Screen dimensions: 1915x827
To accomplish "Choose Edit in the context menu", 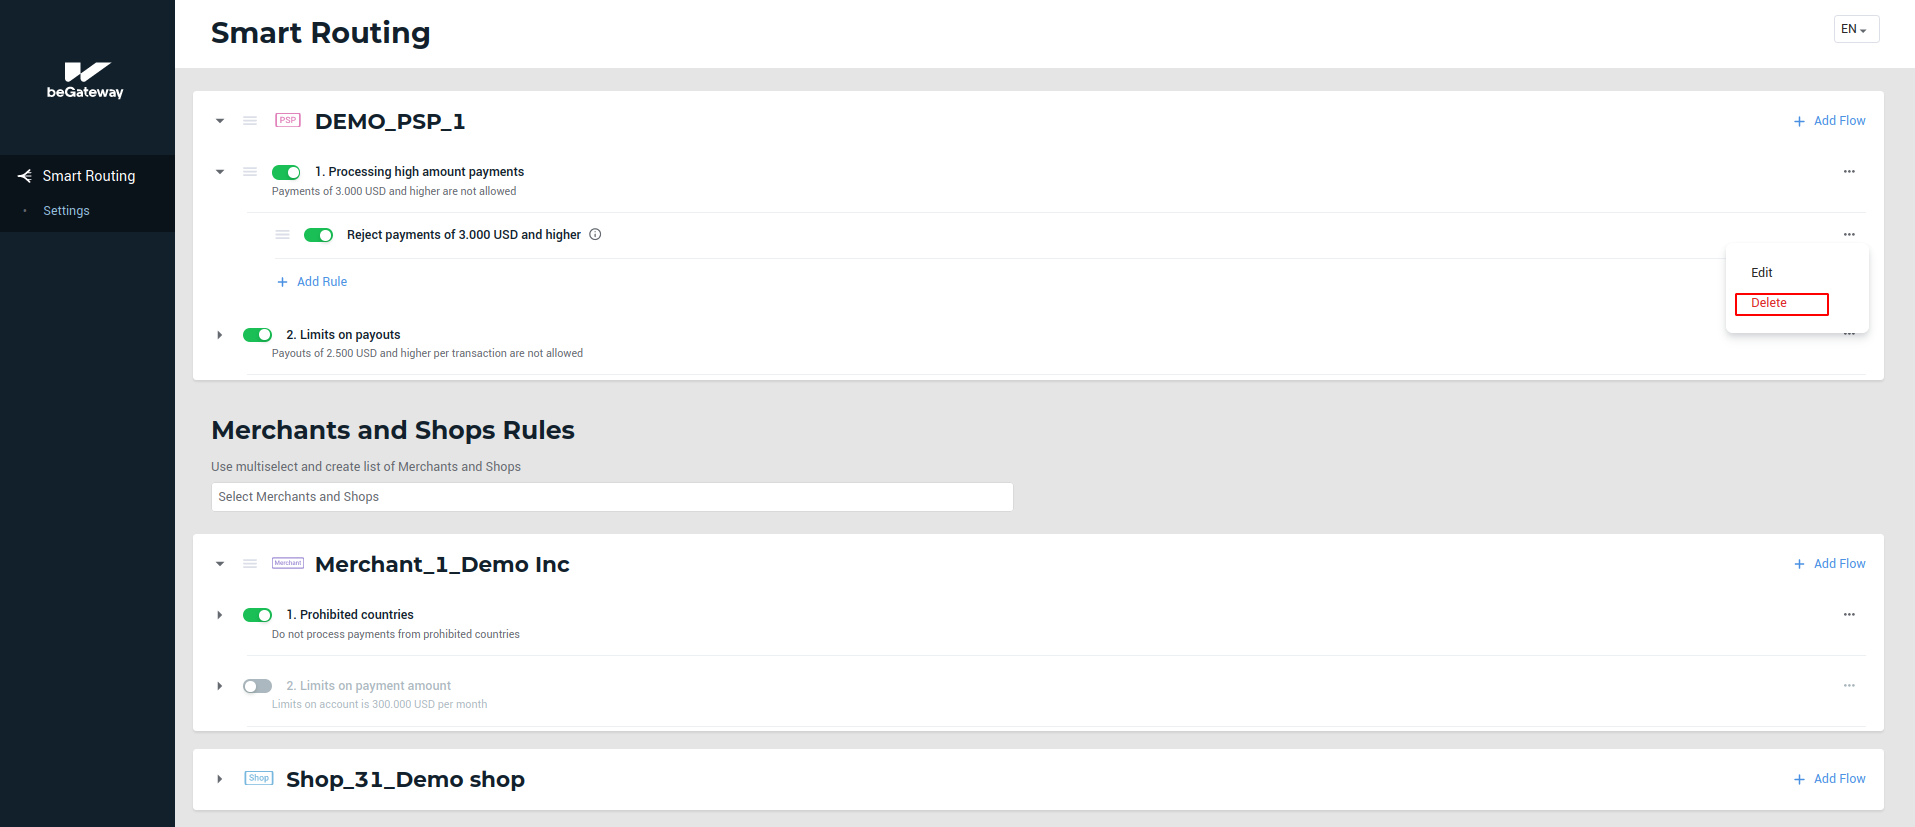I will coord(1762,273).
